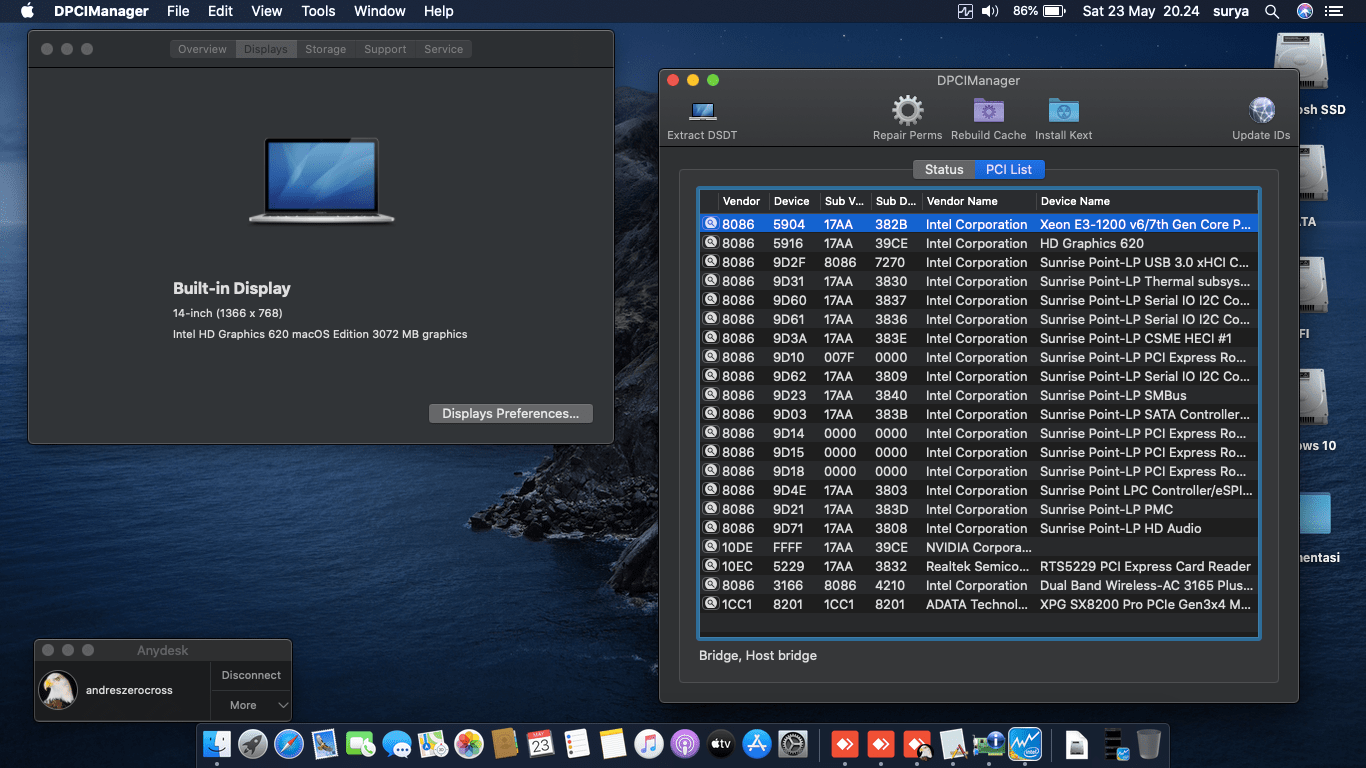The image size is (1366, 768).
Task: Click the lookup icon on the Sunrise Point-LP HD Audio row
Action: (711, 528)
